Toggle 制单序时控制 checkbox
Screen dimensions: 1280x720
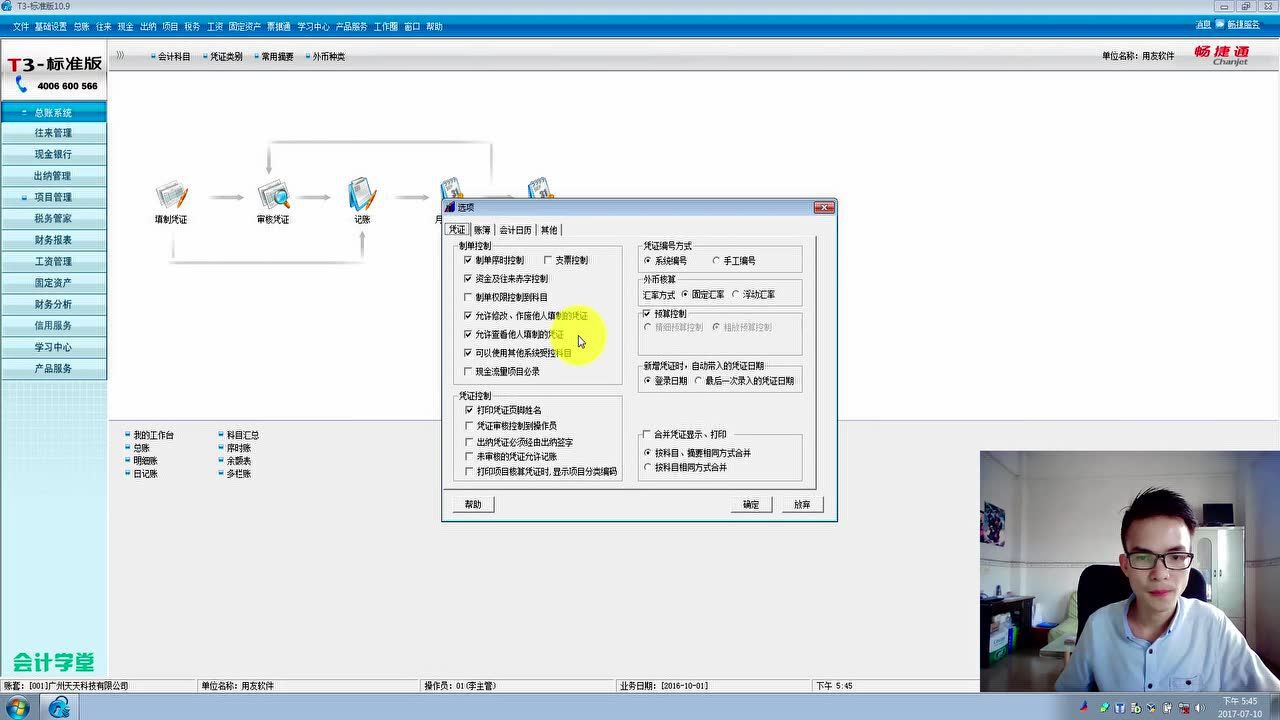468,260
